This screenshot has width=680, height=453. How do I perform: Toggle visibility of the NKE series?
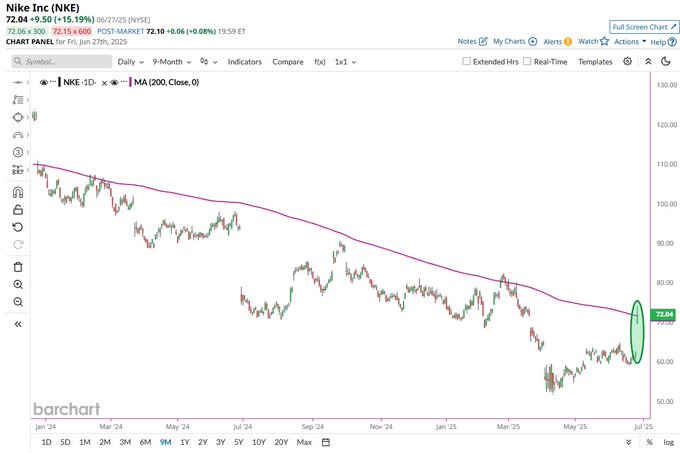(44, 82)
